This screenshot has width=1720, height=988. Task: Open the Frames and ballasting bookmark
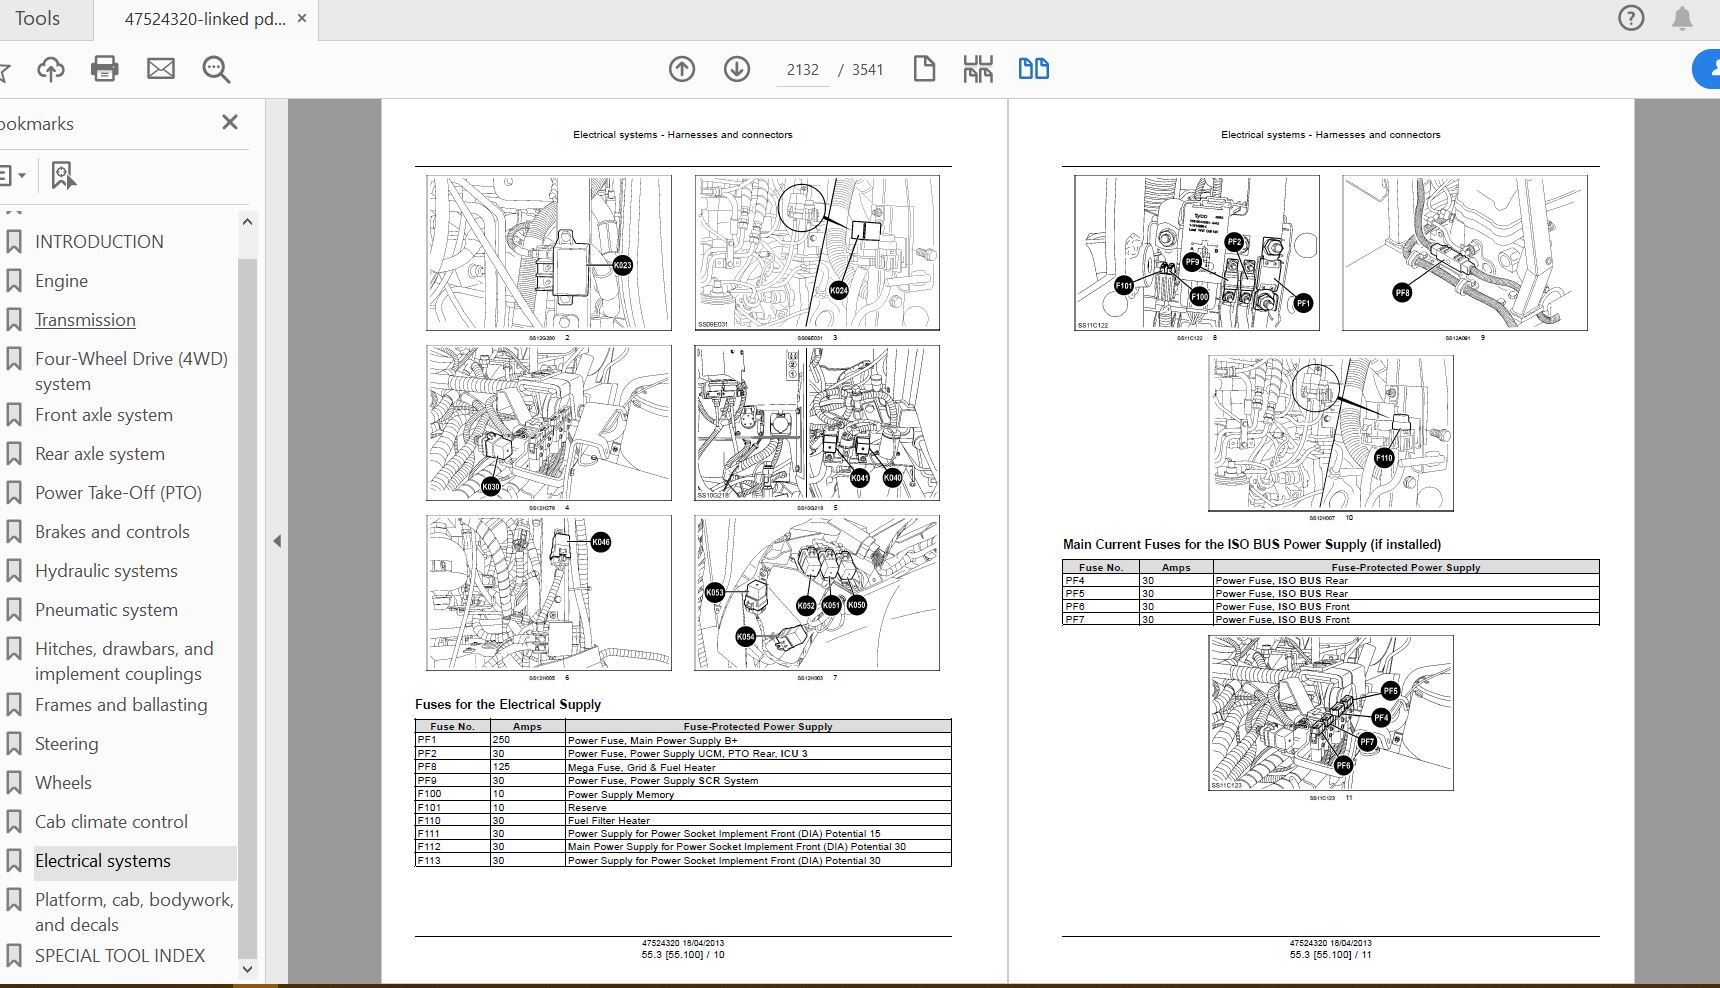tap(121, 705)
